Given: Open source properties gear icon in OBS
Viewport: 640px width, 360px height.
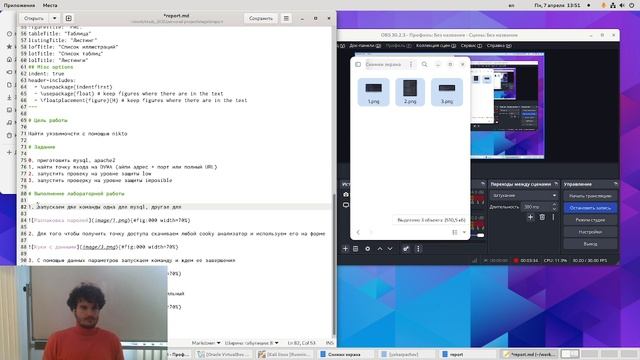Looking at the screenshot, I should coord(367,249).
